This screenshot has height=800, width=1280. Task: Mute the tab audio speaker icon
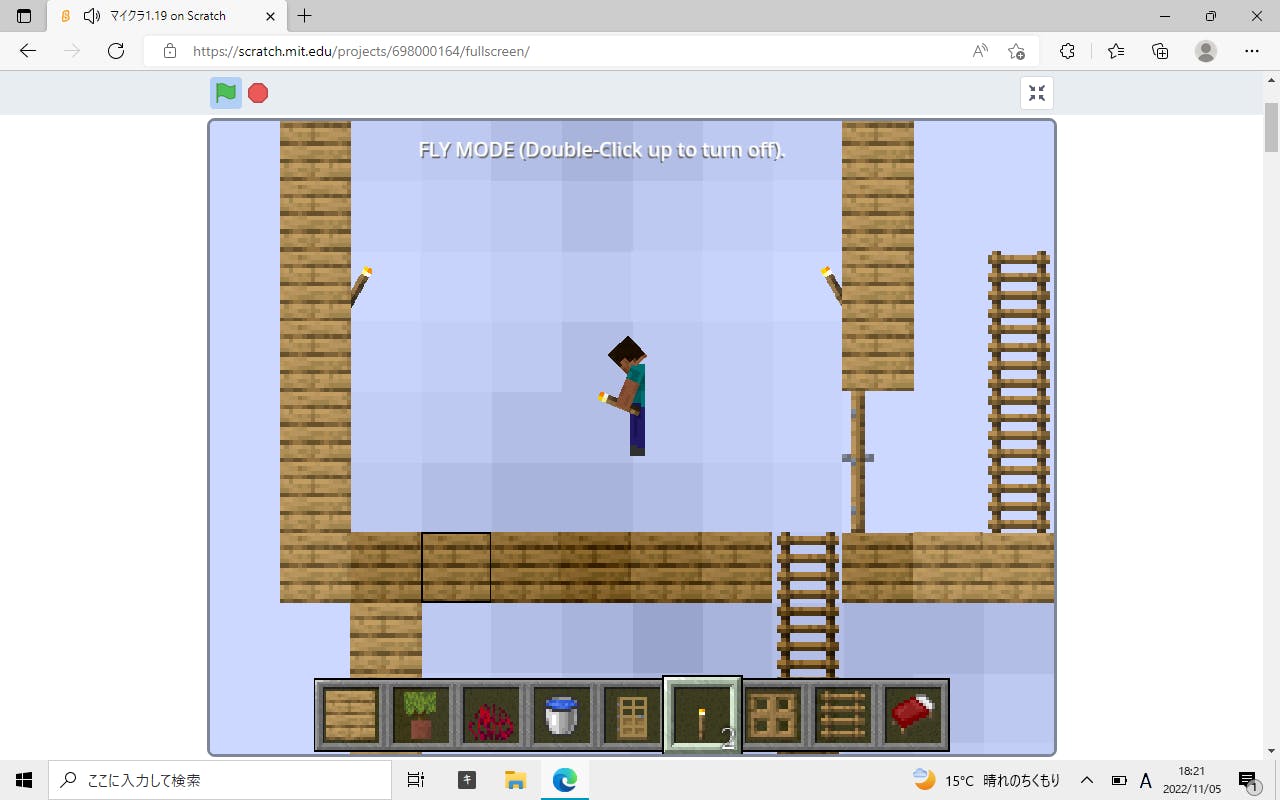(x=92, y=16)
